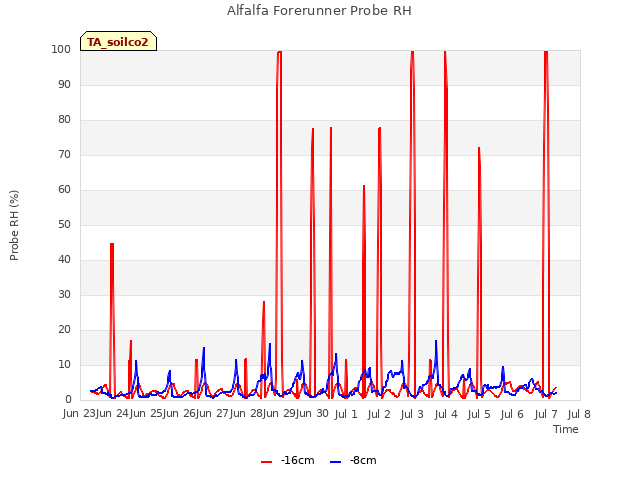Image resolution: width=640 pixels, height=480 pixels.
Task: Click the Jun 27 x-axis tick label
Action: click(x=213, y=414)
